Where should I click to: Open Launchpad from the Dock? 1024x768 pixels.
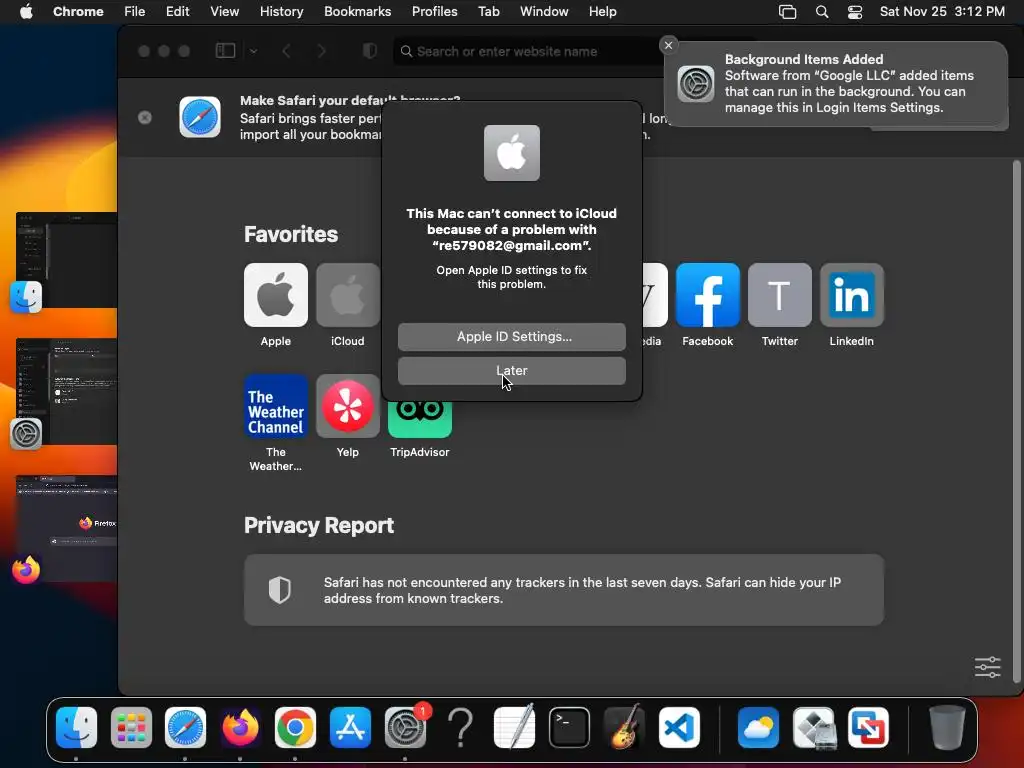click(x=131, y=727)
